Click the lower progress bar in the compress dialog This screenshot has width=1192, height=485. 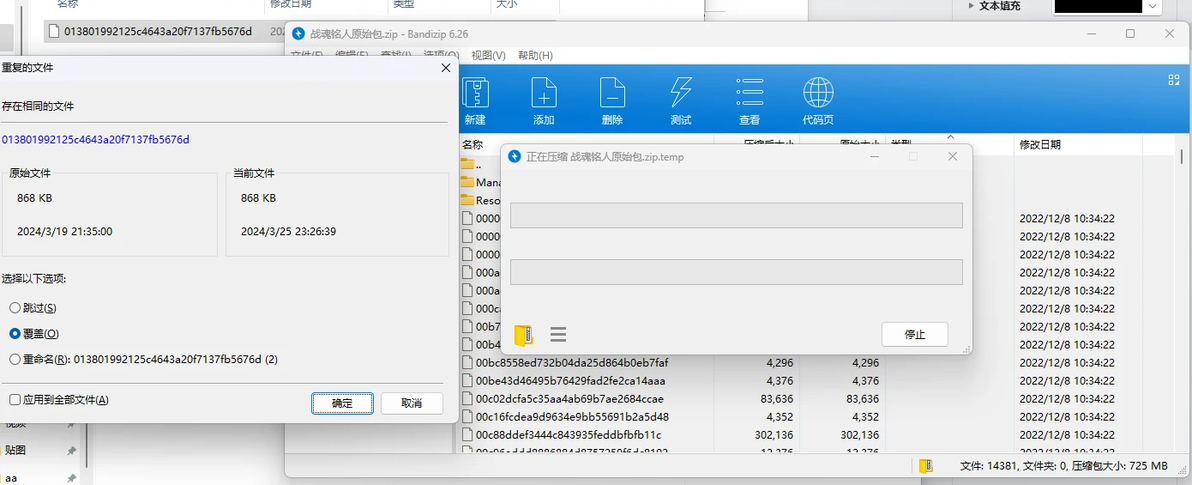pyautogui.click(x=736, y=272)
